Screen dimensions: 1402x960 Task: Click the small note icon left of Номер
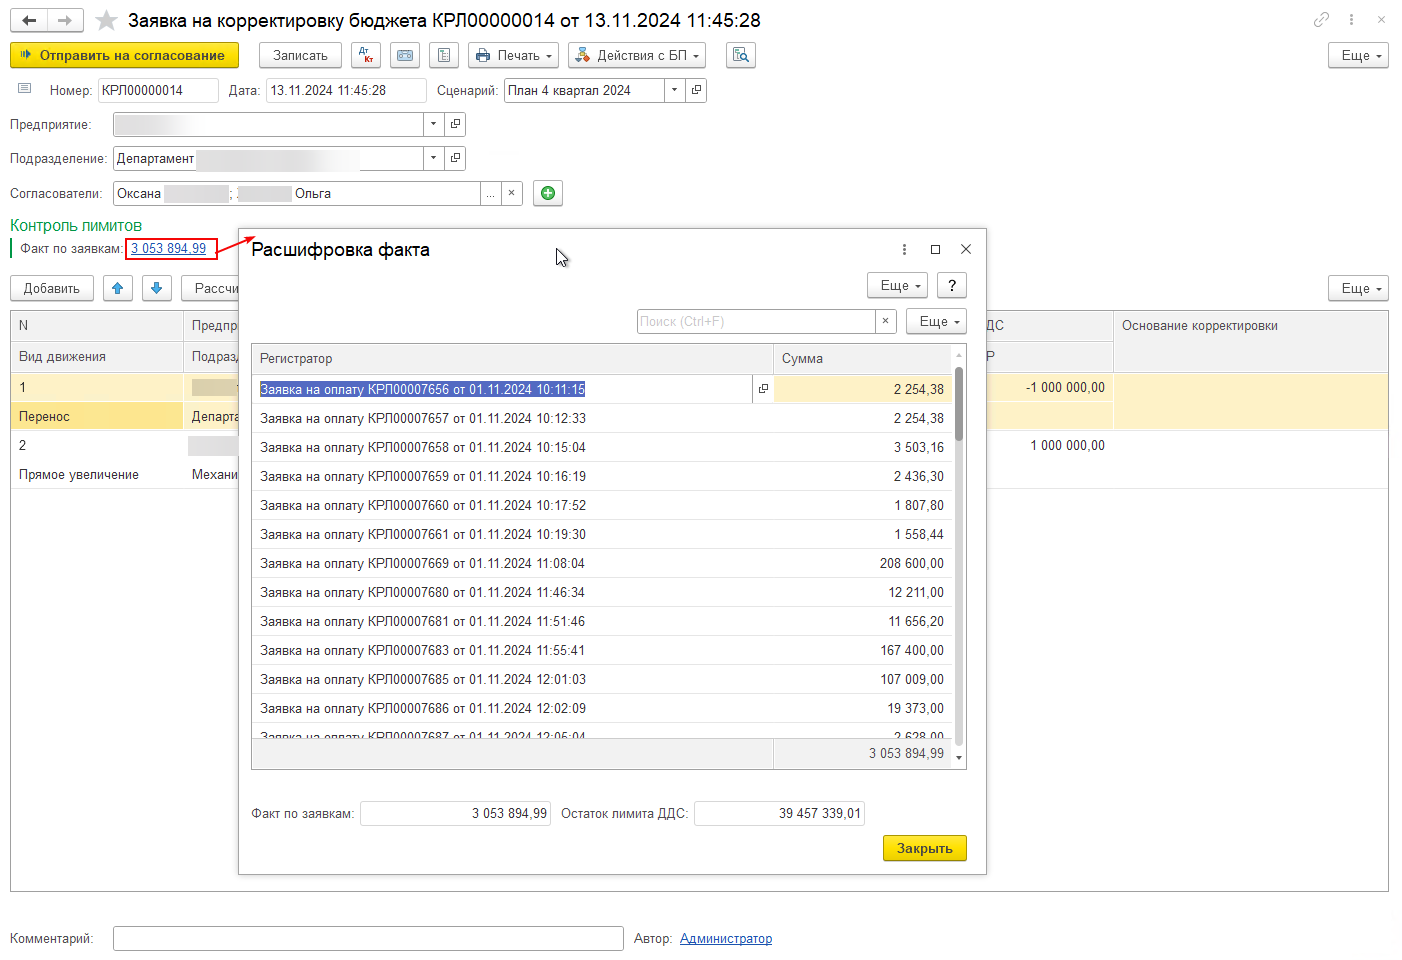[25, 89]
